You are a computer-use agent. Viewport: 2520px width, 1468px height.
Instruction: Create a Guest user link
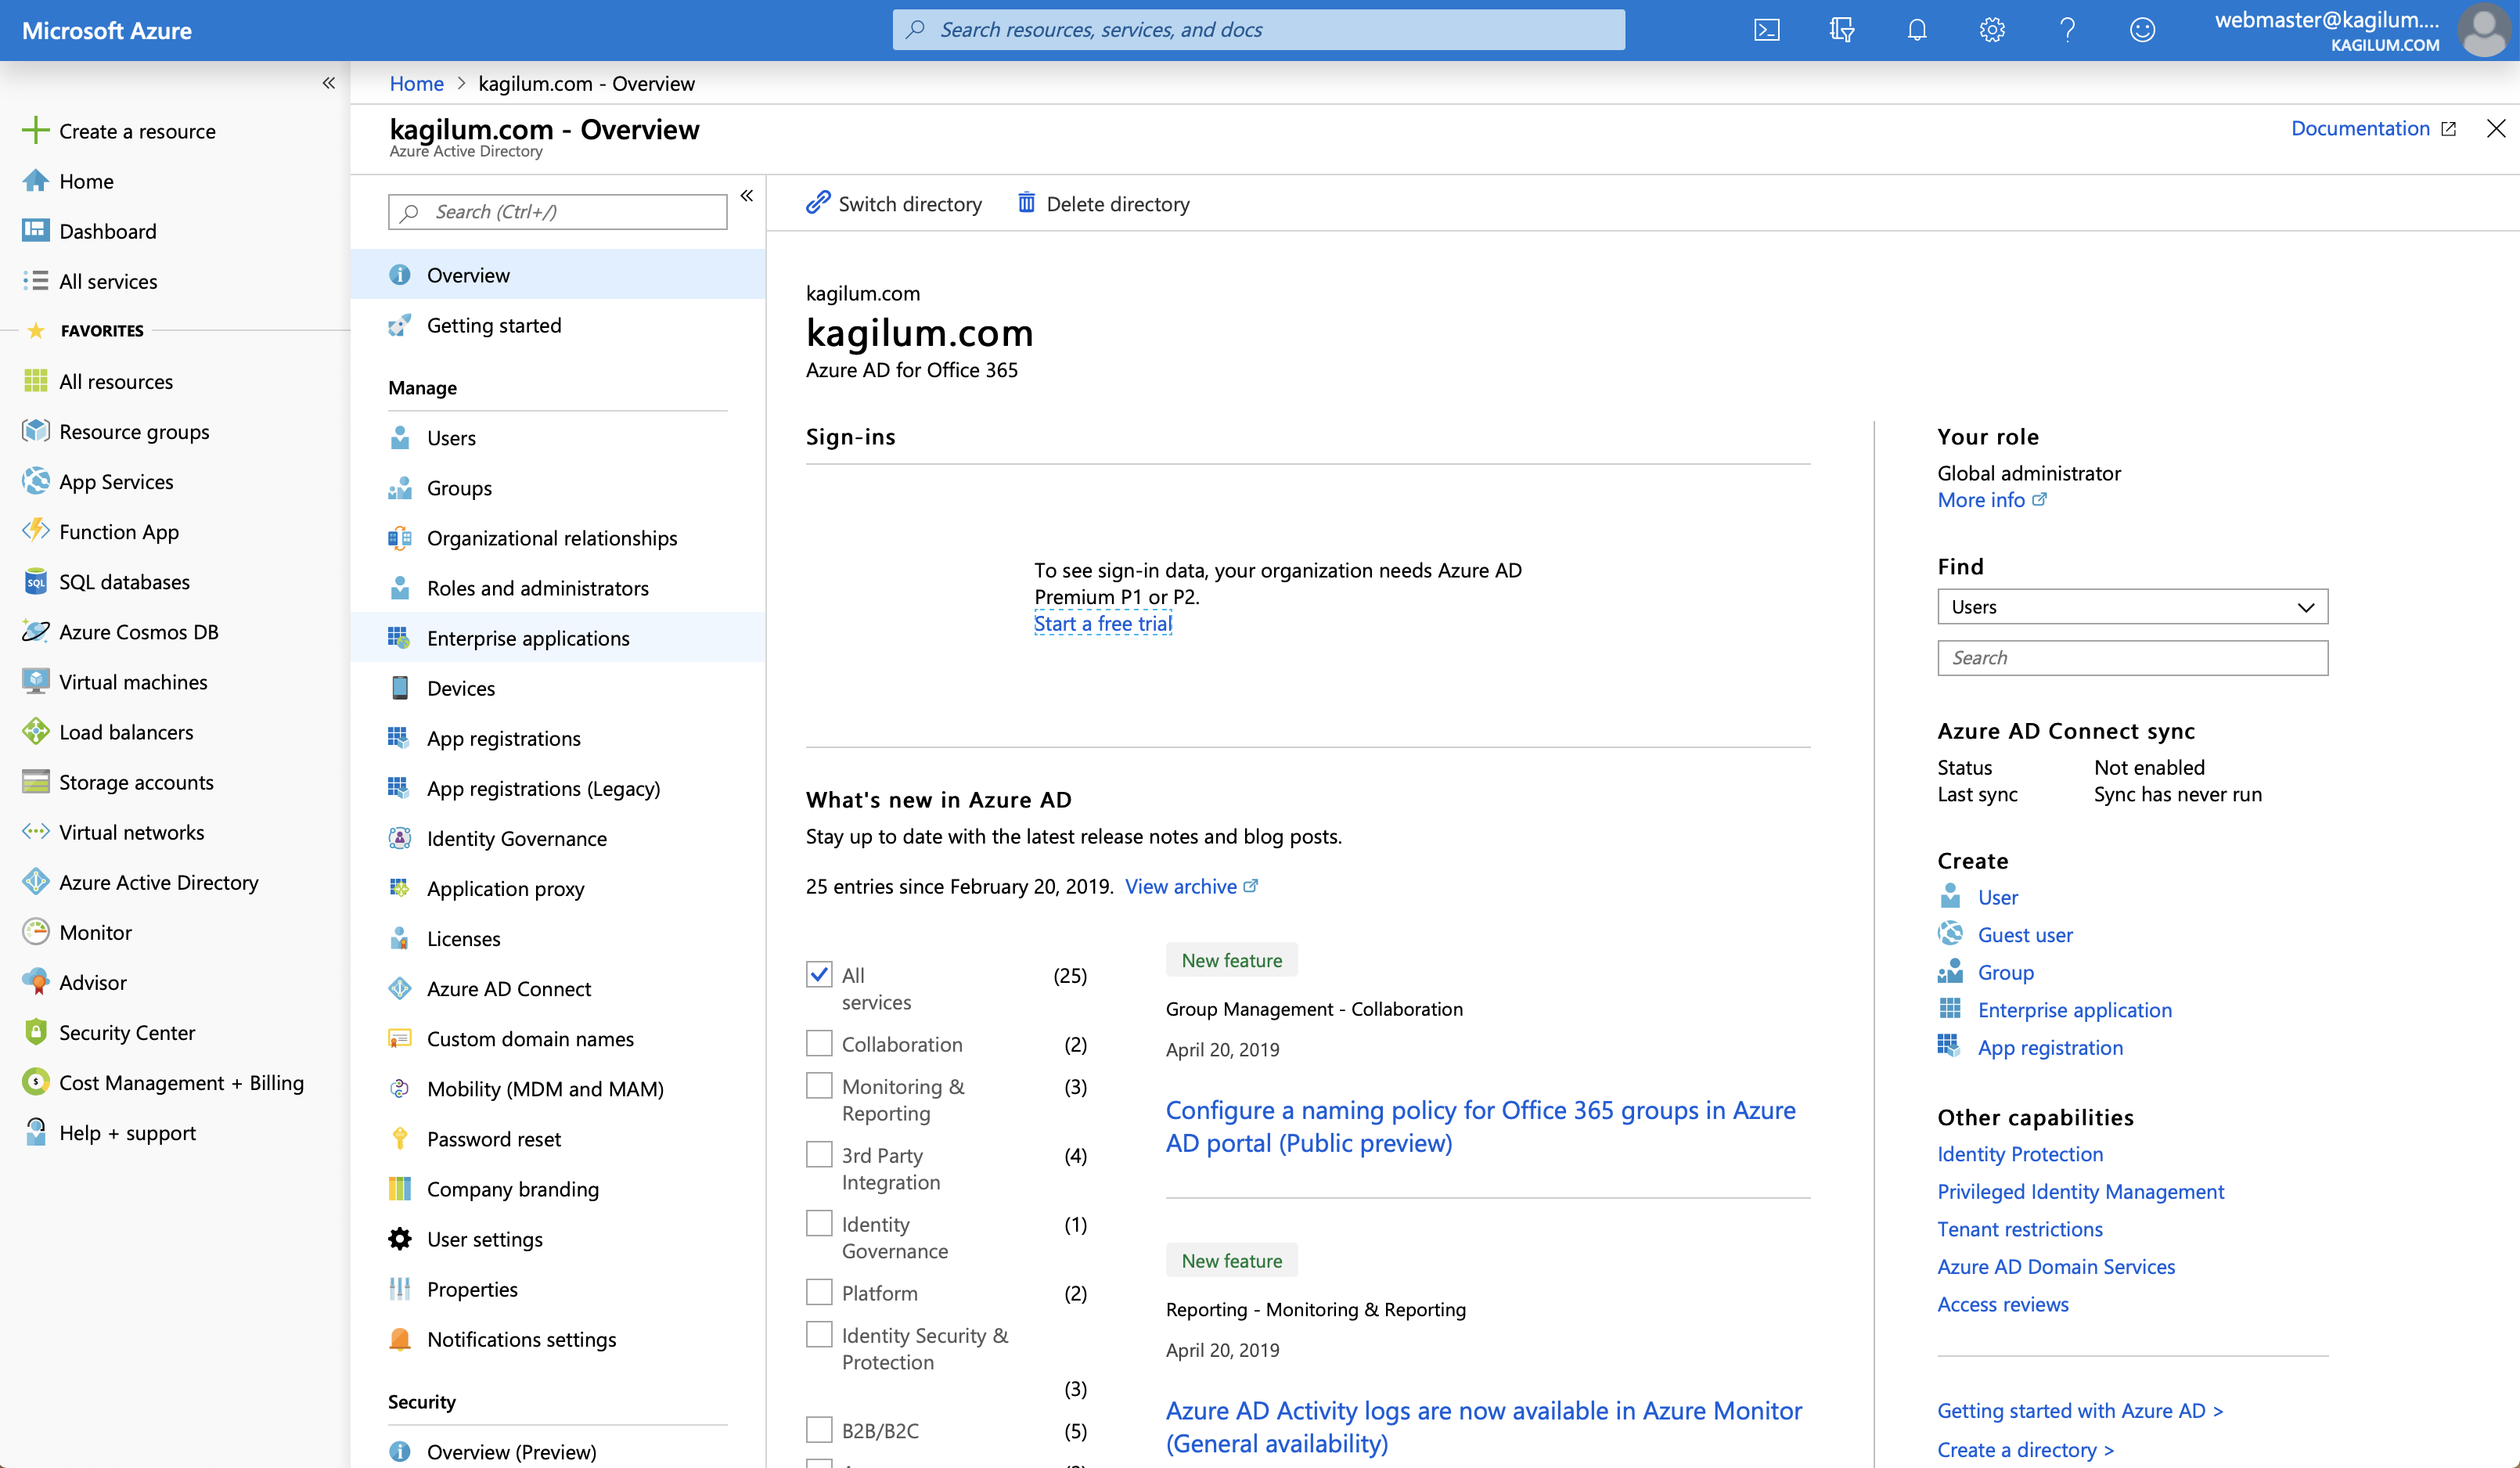click(x=2024, y=934)
